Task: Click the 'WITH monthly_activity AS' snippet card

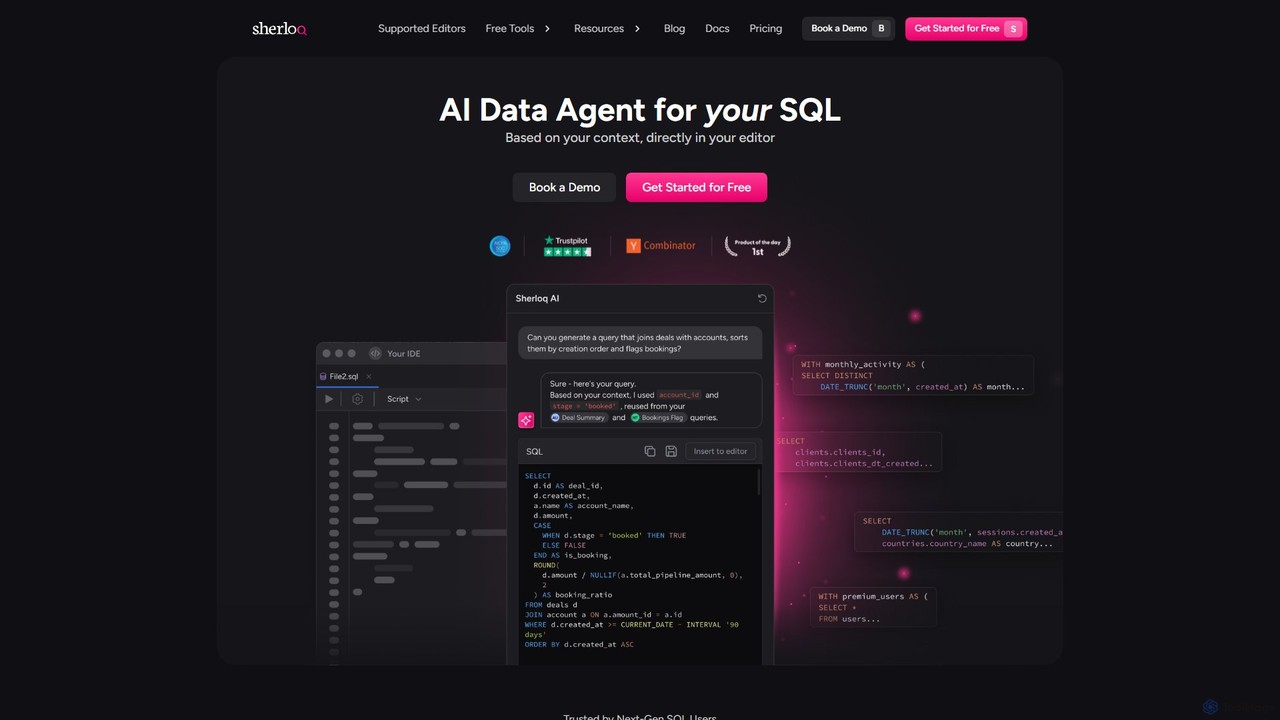Action: tap(913, 375)
